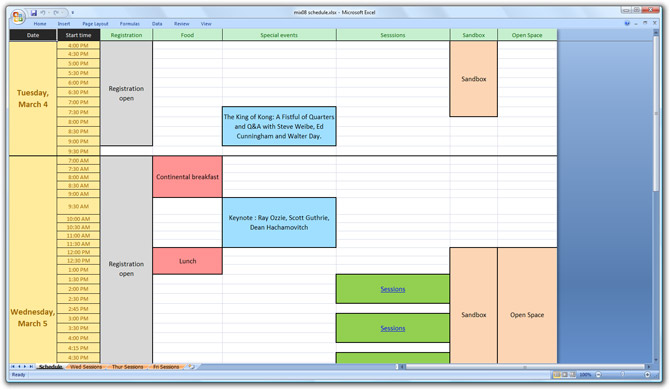Select the 2:45 PM time cell
The image size is (670, 390).
point(78,309)
